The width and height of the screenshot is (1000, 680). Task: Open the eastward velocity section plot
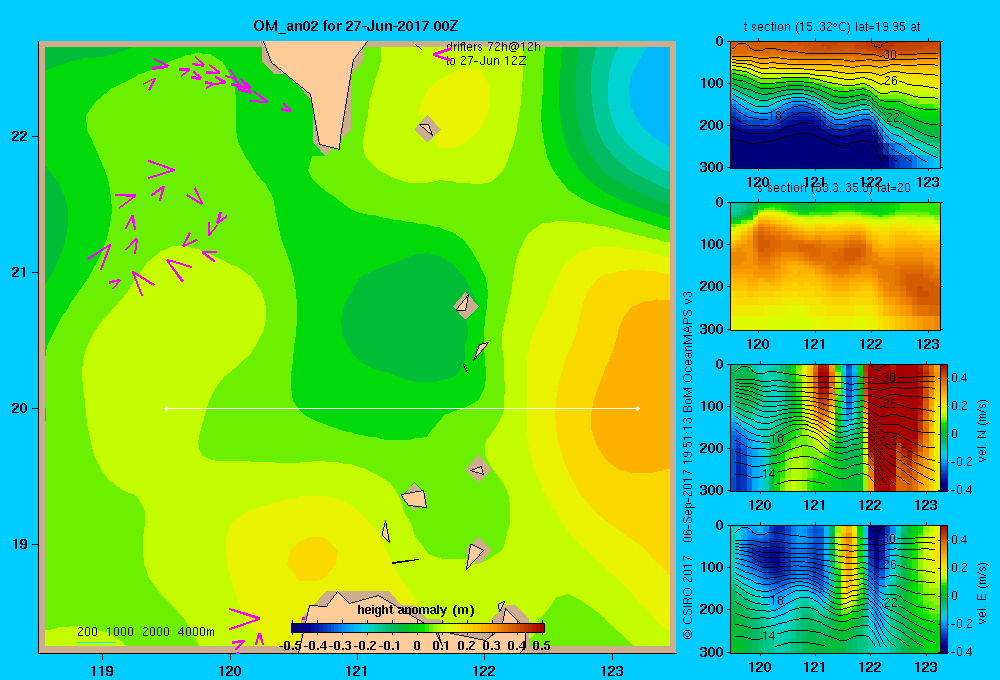(x=835, y=589)
